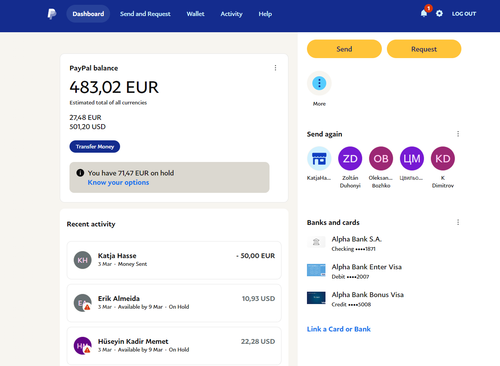Click the 501,20 USD balance line

click(87, 127)
